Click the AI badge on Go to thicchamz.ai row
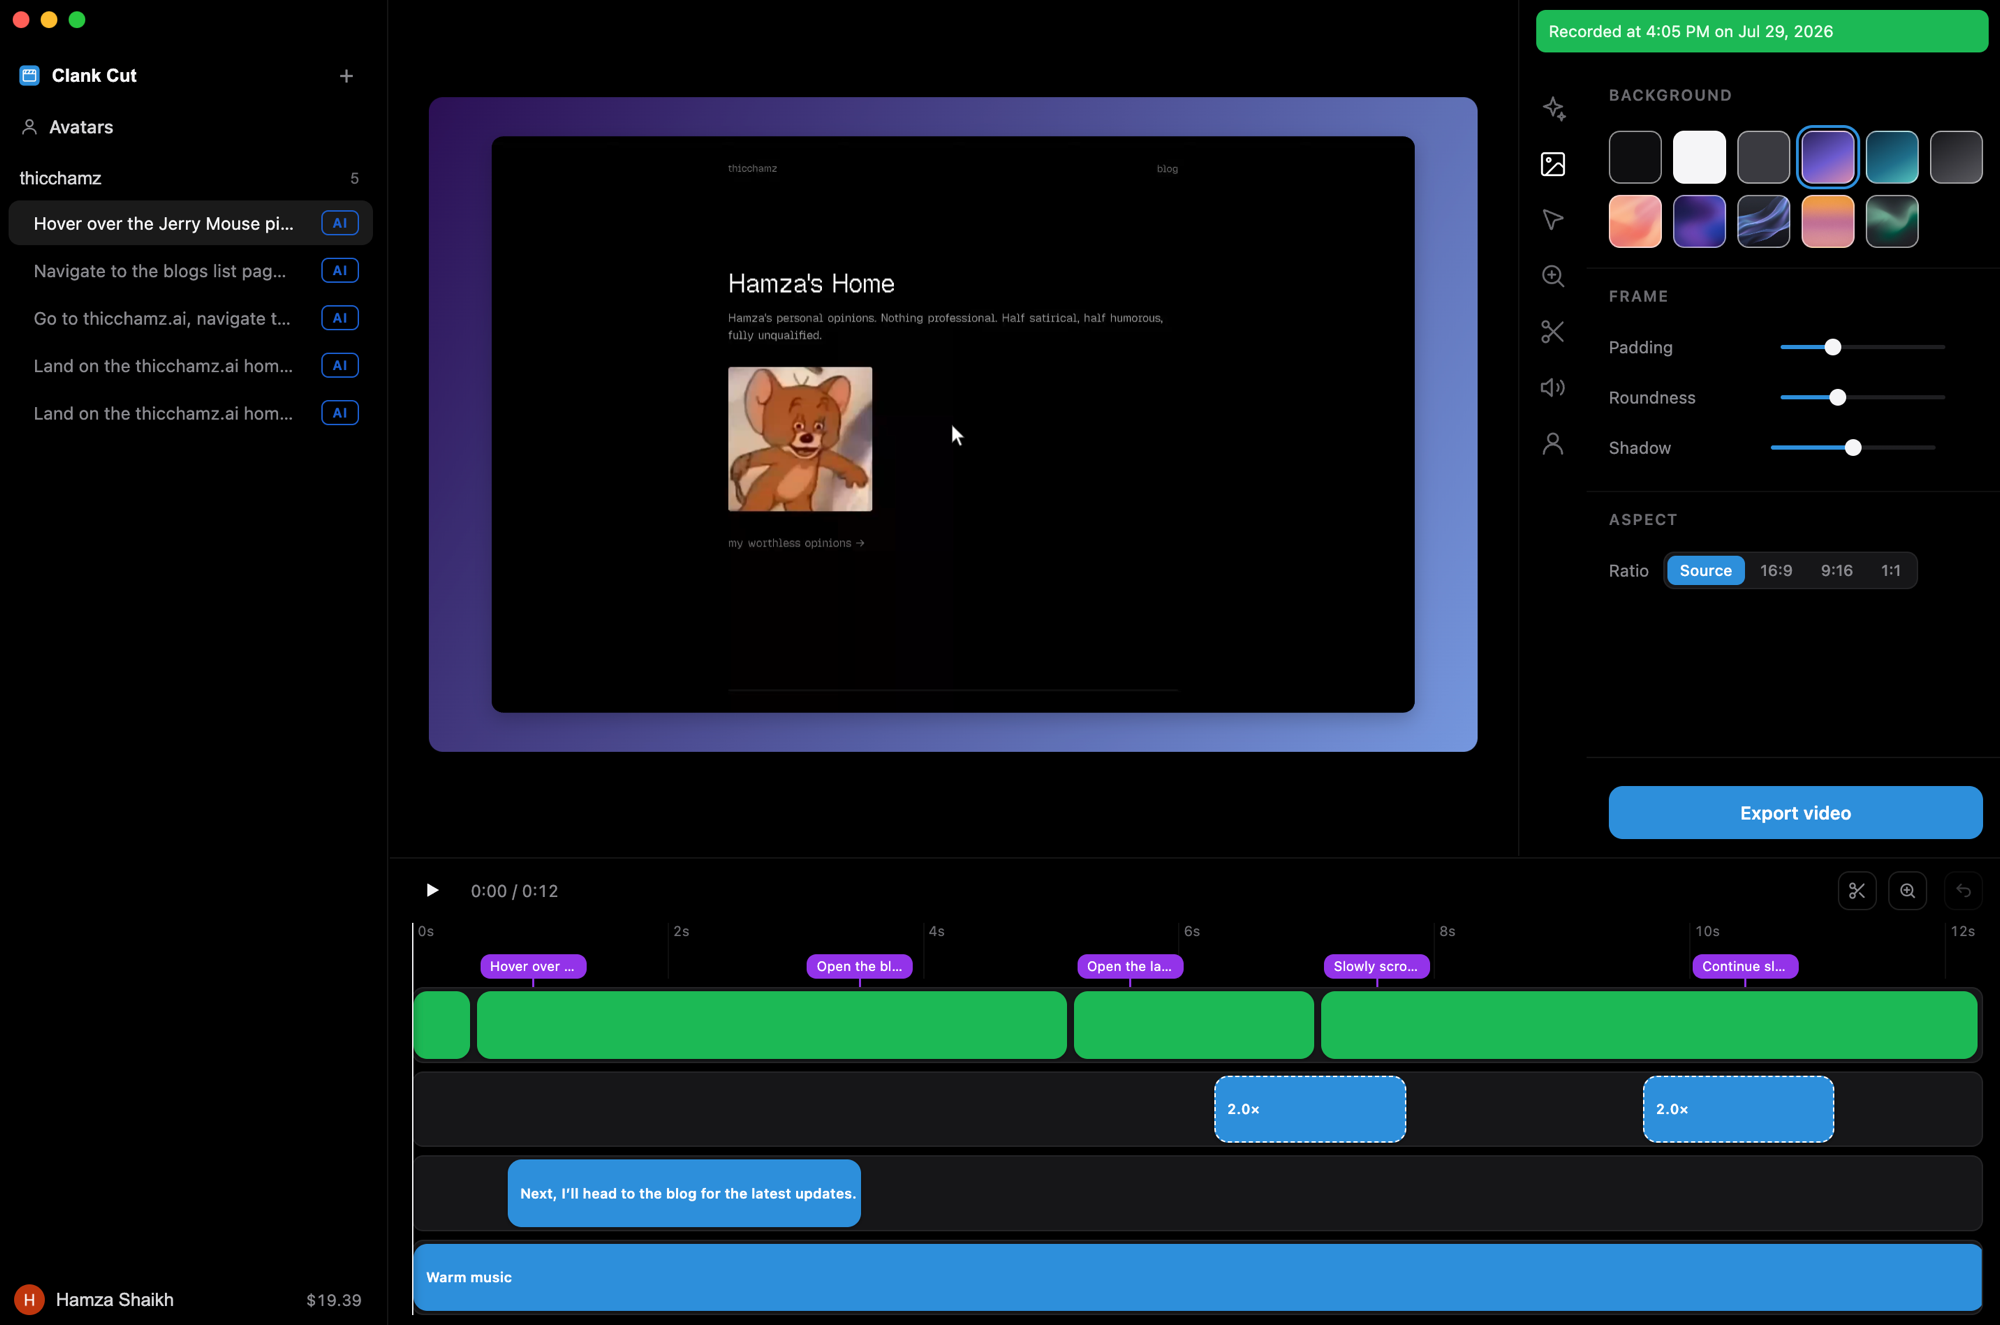This screenshot has width=2000, height=1325. (340, 318)
